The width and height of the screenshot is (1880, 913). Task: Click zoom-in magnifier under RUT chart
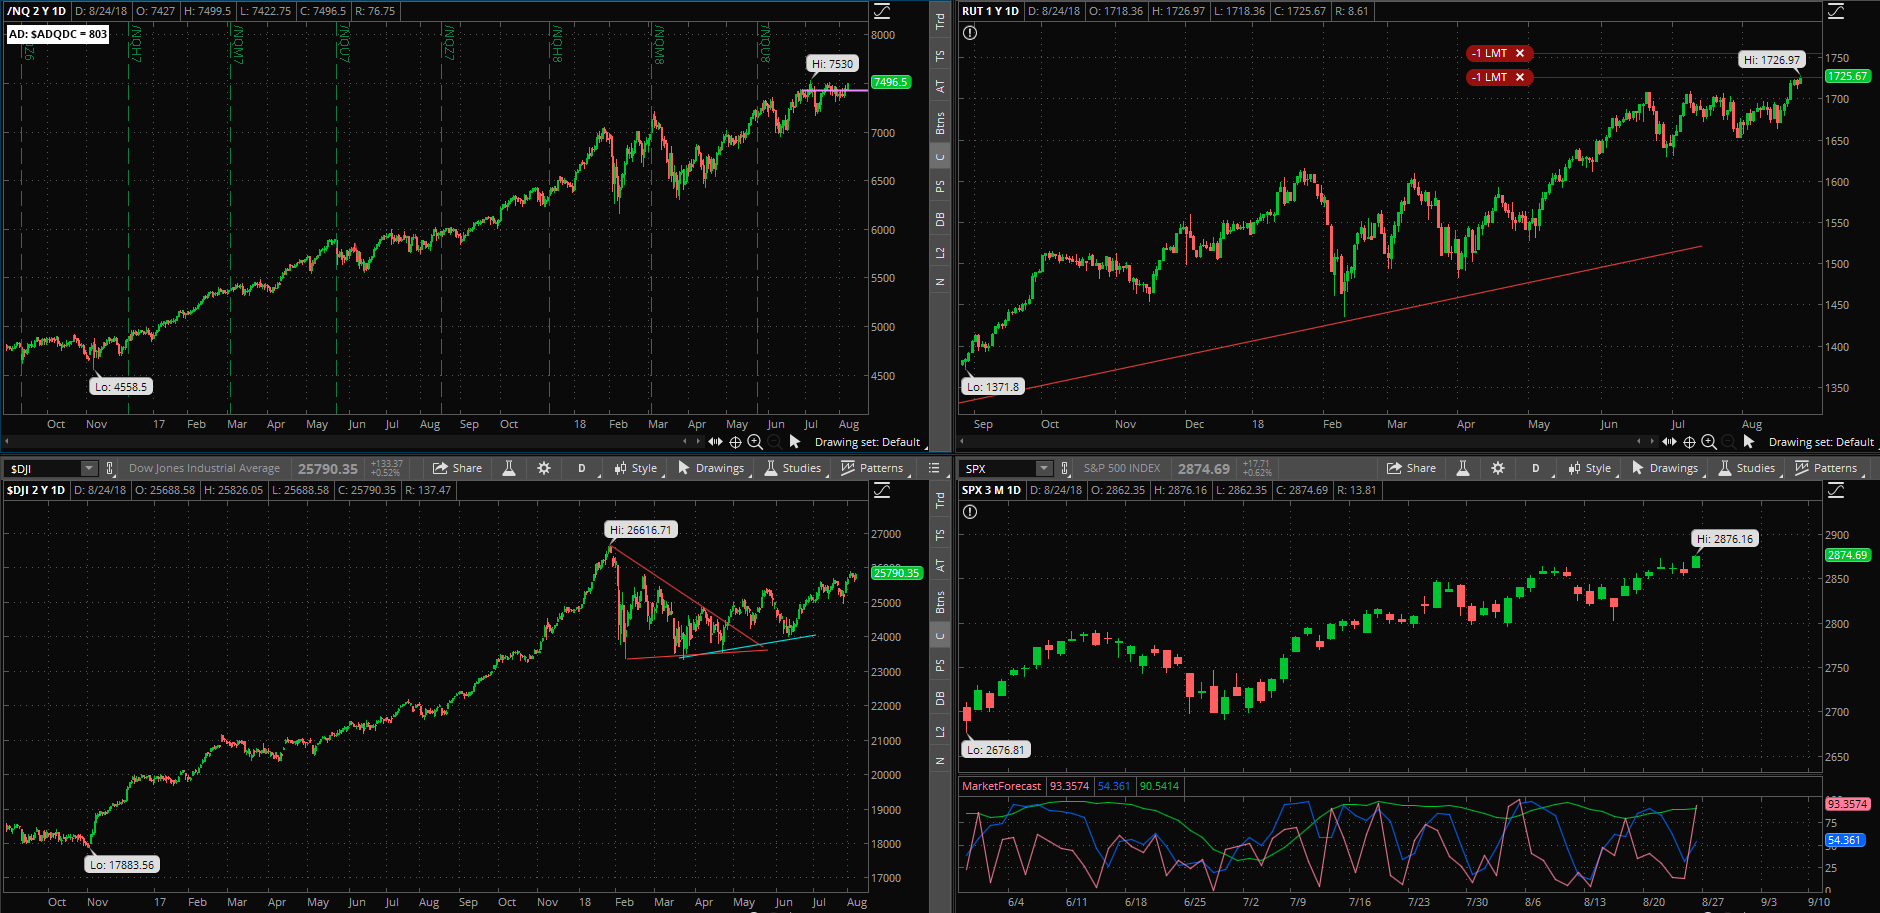[x=1709, y=442]
